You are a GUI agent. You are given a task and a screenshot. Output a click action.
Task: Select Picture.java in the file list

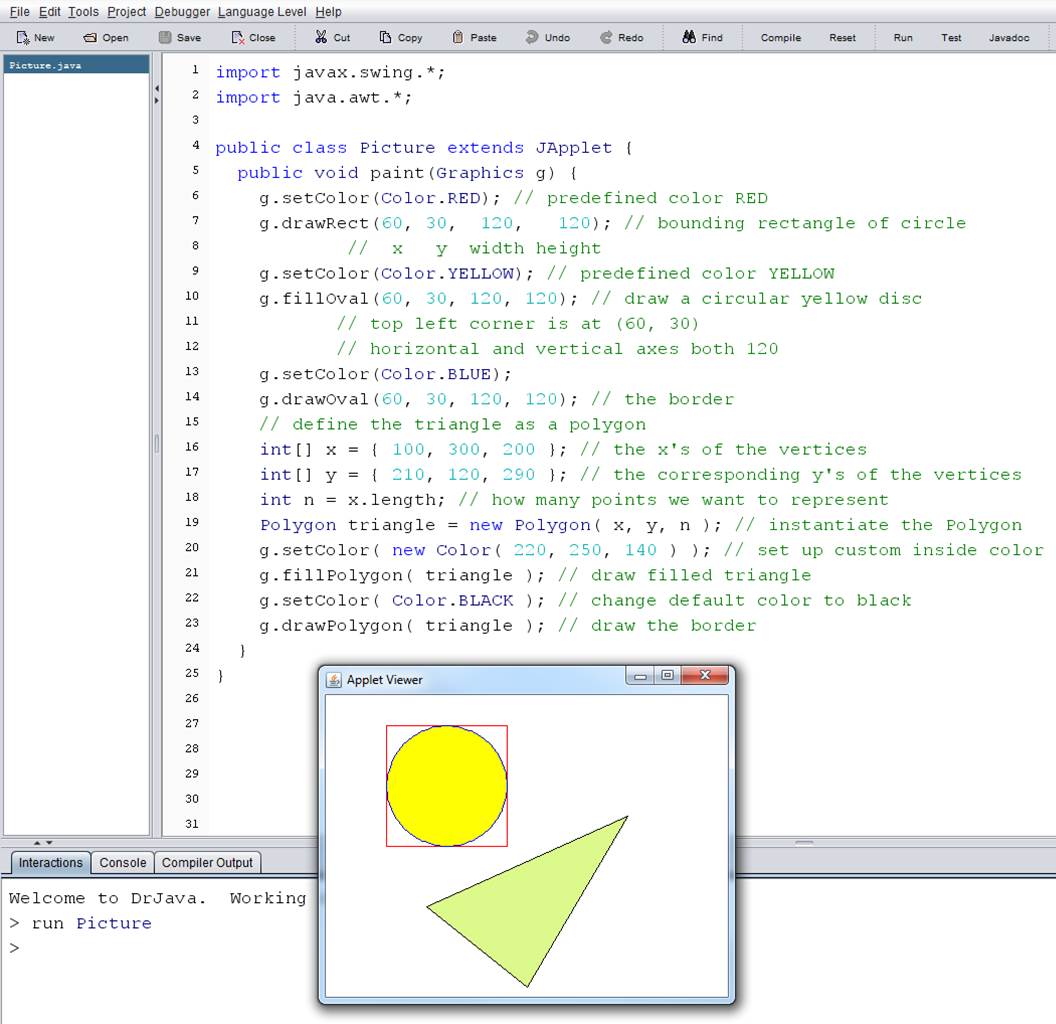(x=76, y=65)
